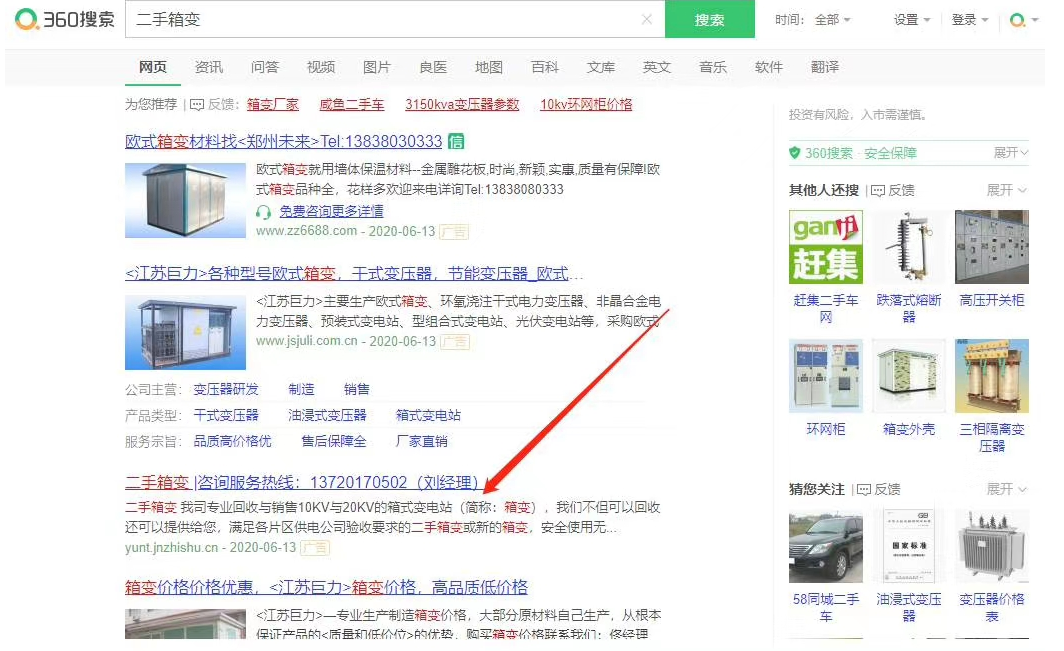This screenshot has width=1064, height=651.
Task: Open the 欧式箱变材料找<郑州未来> result title
Action: click(x=284, y=141)
